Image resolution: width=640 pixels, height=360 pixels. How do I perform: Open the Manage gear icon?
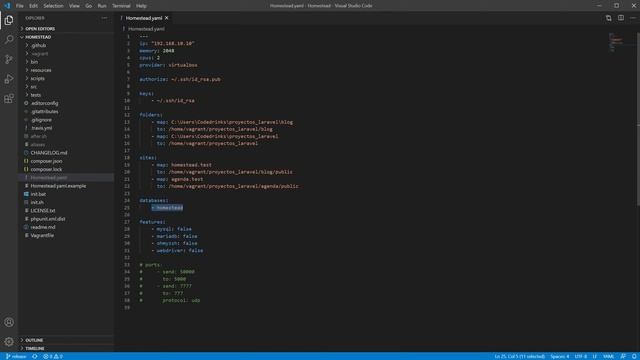pyautogui.click(x=9, y=342)
